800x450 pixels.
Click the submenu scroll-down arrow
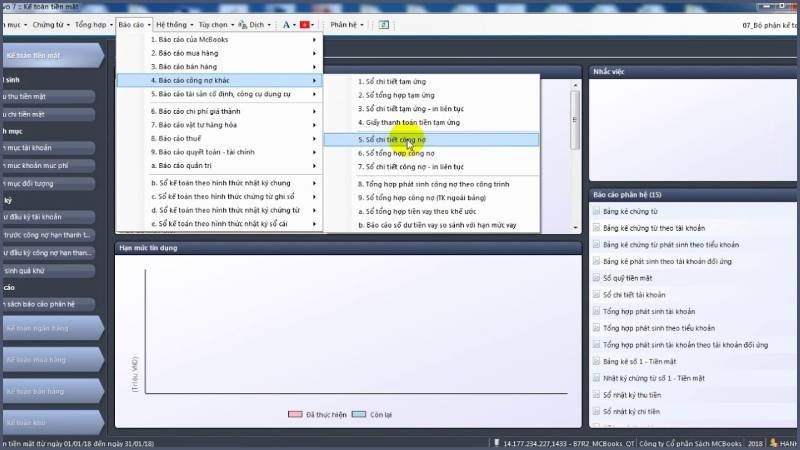pos(576,227)
